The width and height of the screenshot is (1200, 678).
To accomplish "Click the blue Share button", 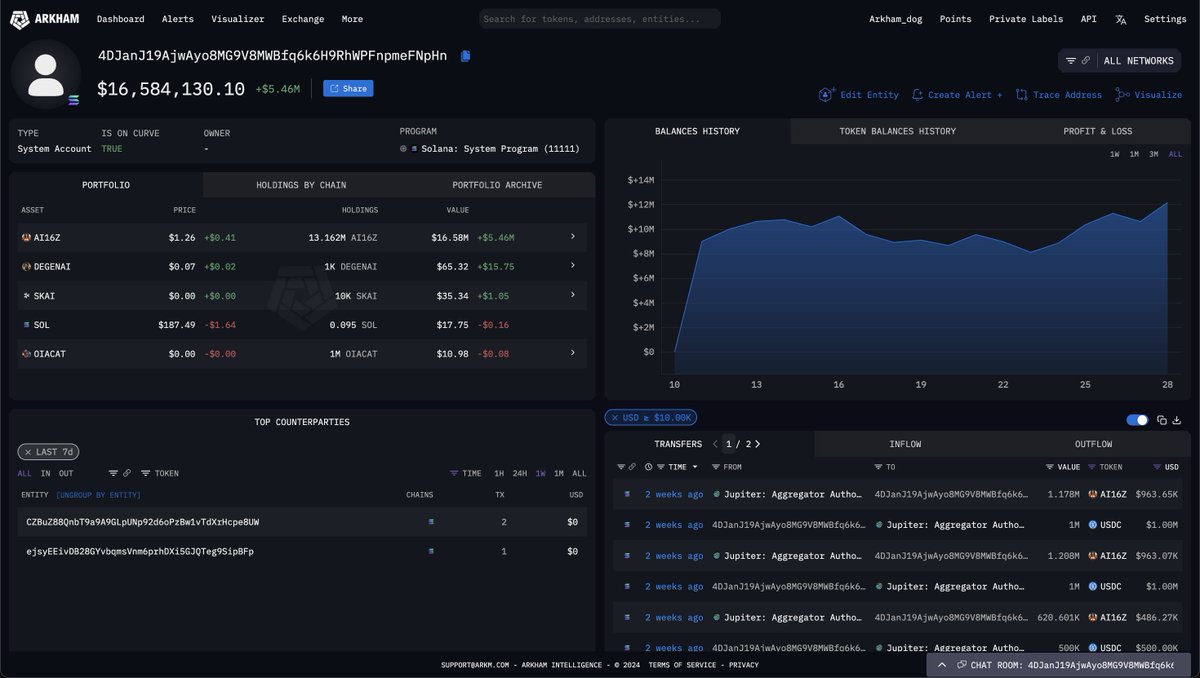I will 348,88.
